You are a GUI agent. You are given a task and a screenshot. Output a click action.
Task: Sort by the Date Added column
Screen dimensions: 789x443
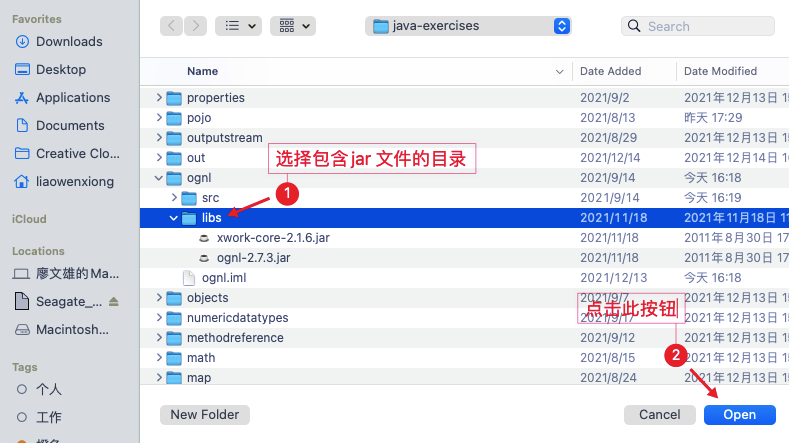pos(610,71)
